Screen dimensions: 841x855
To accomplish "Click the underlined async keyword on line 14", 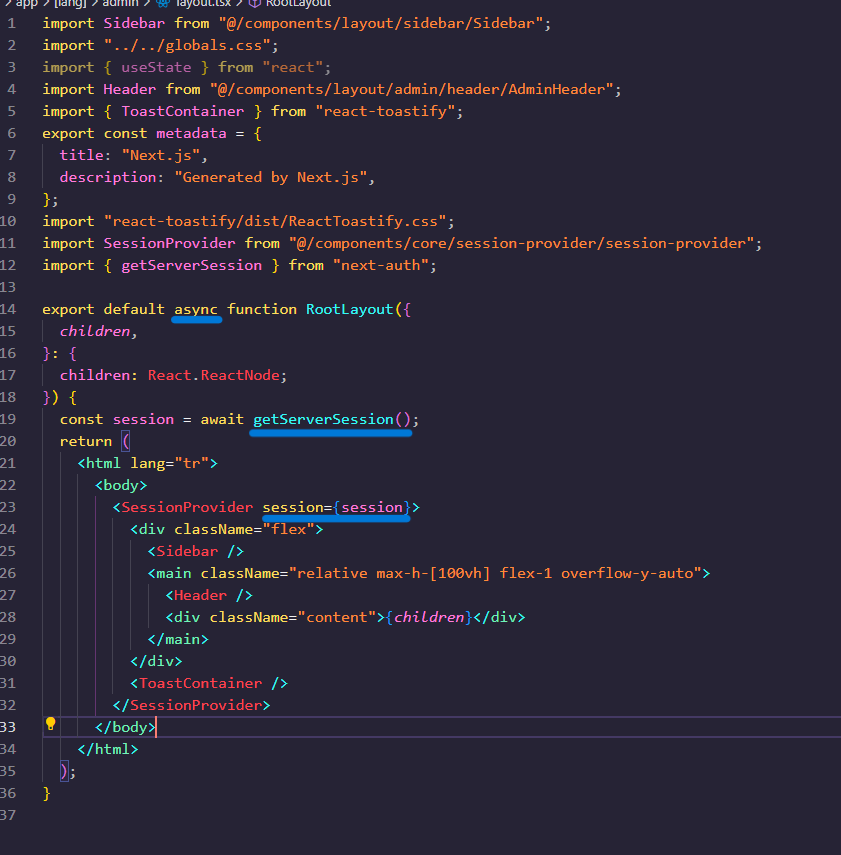I will tap(196, 308).
